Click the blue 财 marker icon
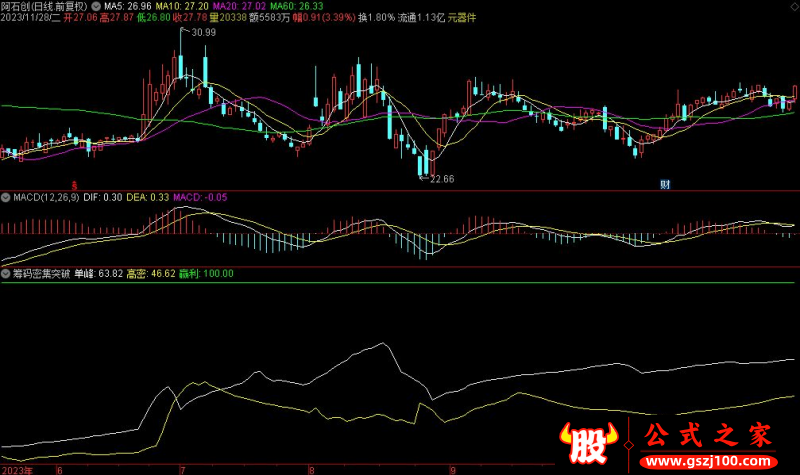The width and height of the screenshot is (800, 475). 664,185
